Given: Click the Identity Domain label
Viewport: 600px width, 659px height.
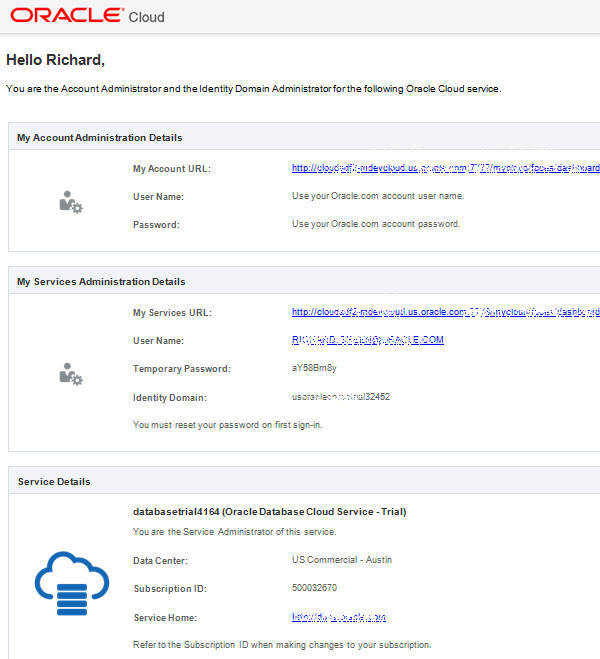Looking at the screenshot, I should pyautogui.click(x=170, y=398).
